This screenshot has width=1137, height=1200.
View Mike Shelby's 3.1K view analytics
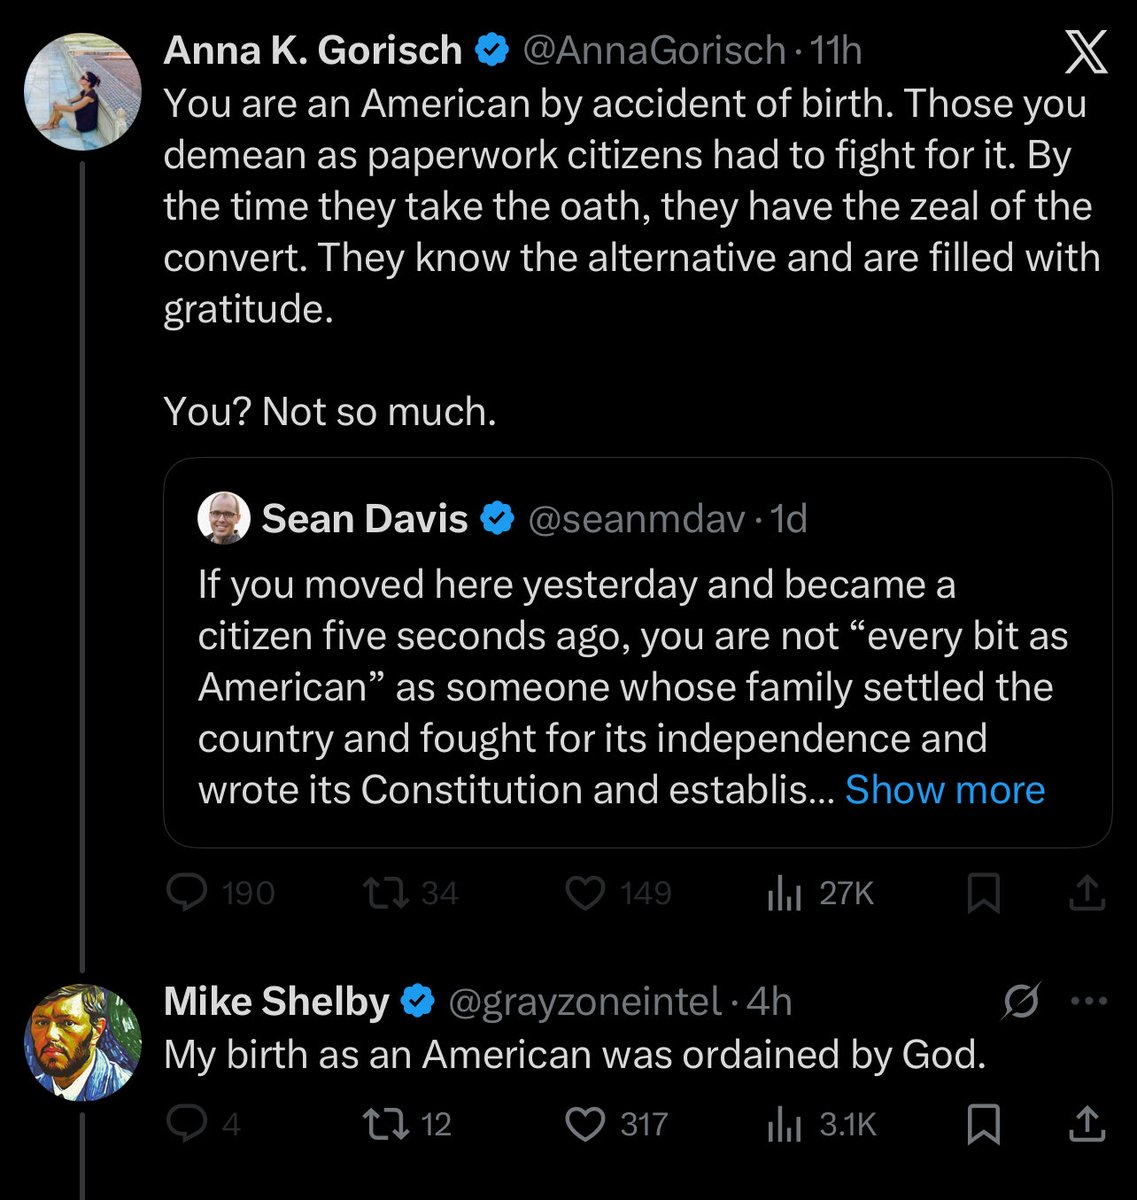(x=785, y=1125)
